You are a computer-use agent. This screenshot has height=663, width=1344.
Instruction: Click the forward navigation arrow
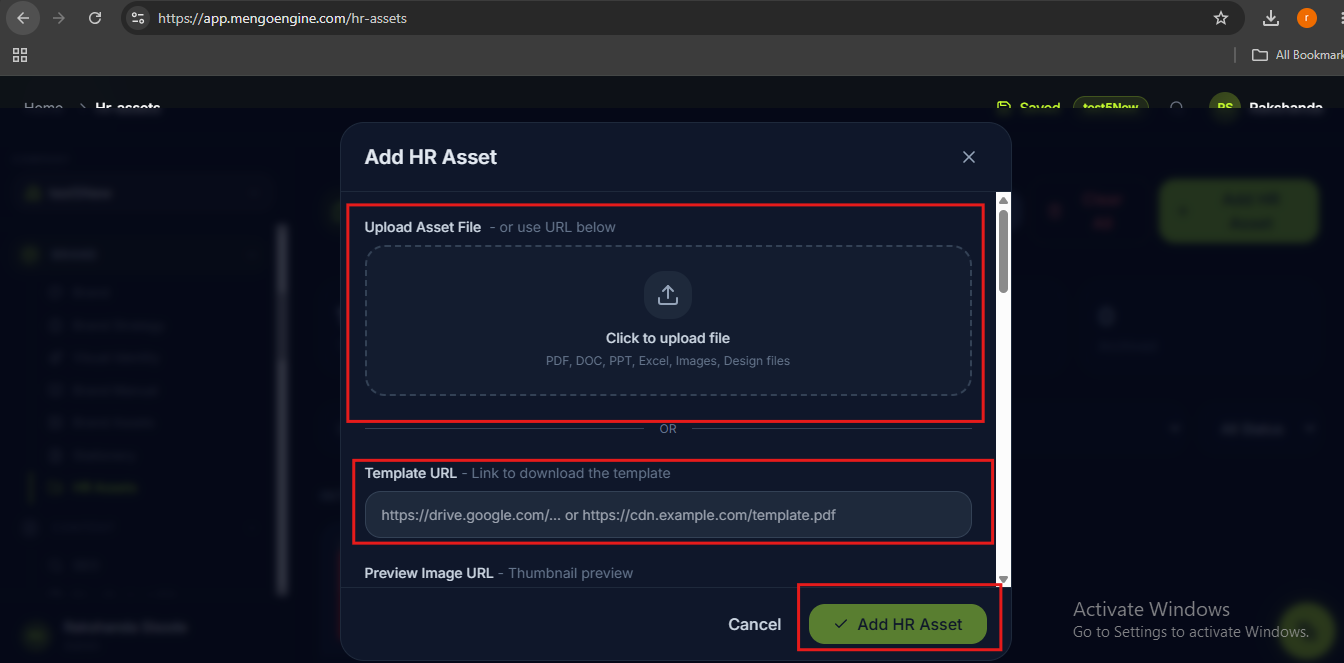pyautogui.click(x=59, y=18)
